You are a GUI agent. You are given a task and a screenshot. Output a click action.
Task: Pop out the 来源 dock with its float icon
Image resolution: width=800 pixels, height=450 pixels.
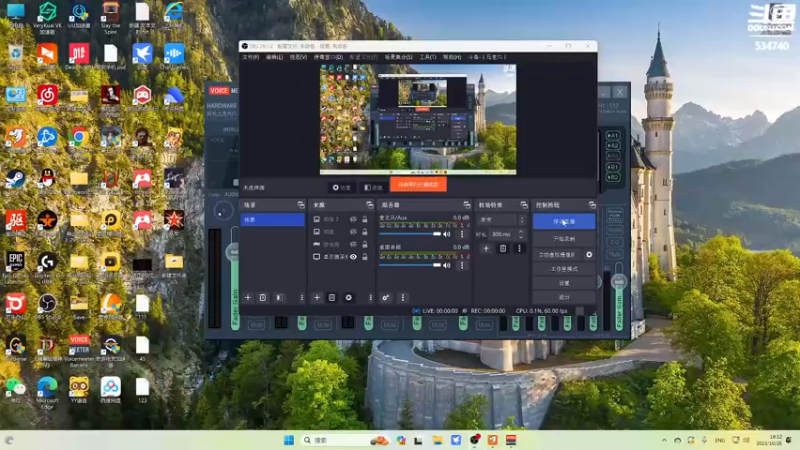[370, 205]
